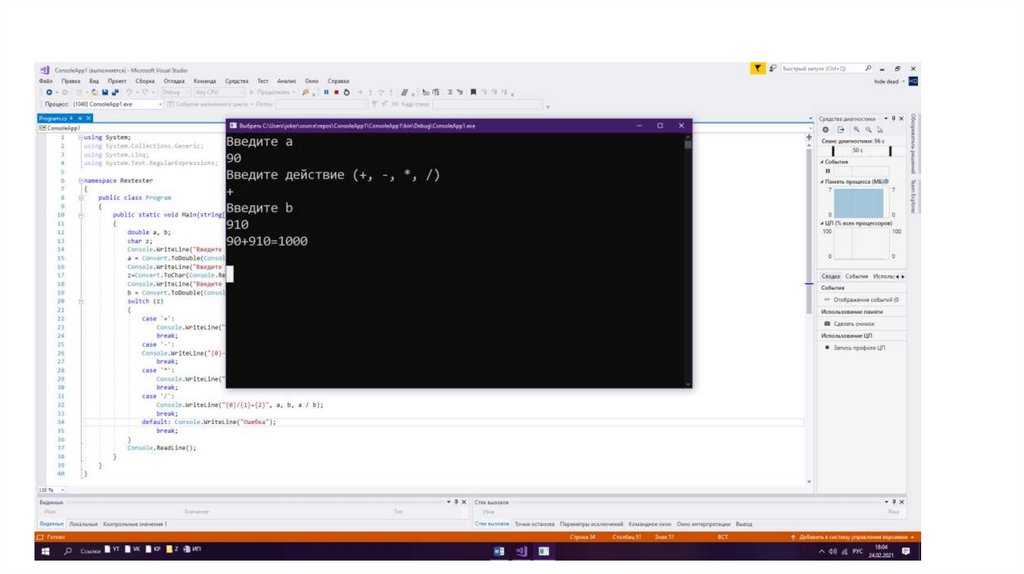1024x574 pixels.
Task: Open the Правка menu
Action: pyautogui.click(x=71, y=81)
